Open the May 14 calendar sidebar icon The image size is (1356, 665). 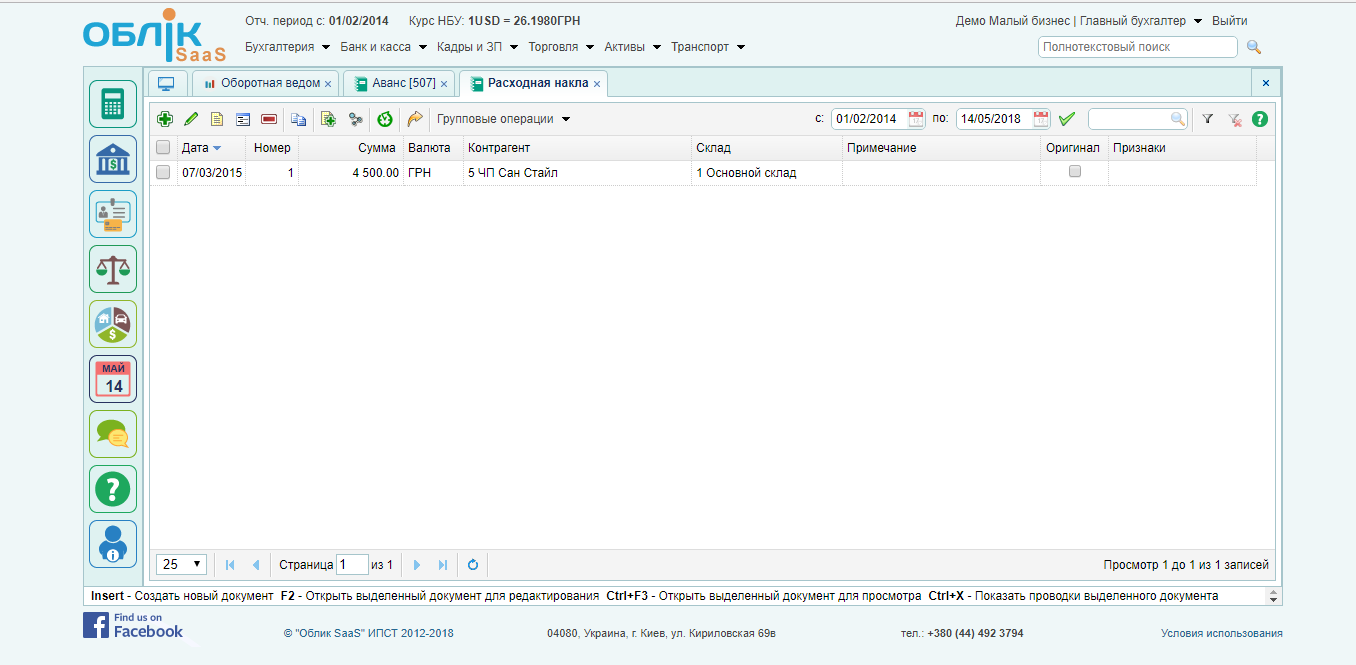point(113,379)
